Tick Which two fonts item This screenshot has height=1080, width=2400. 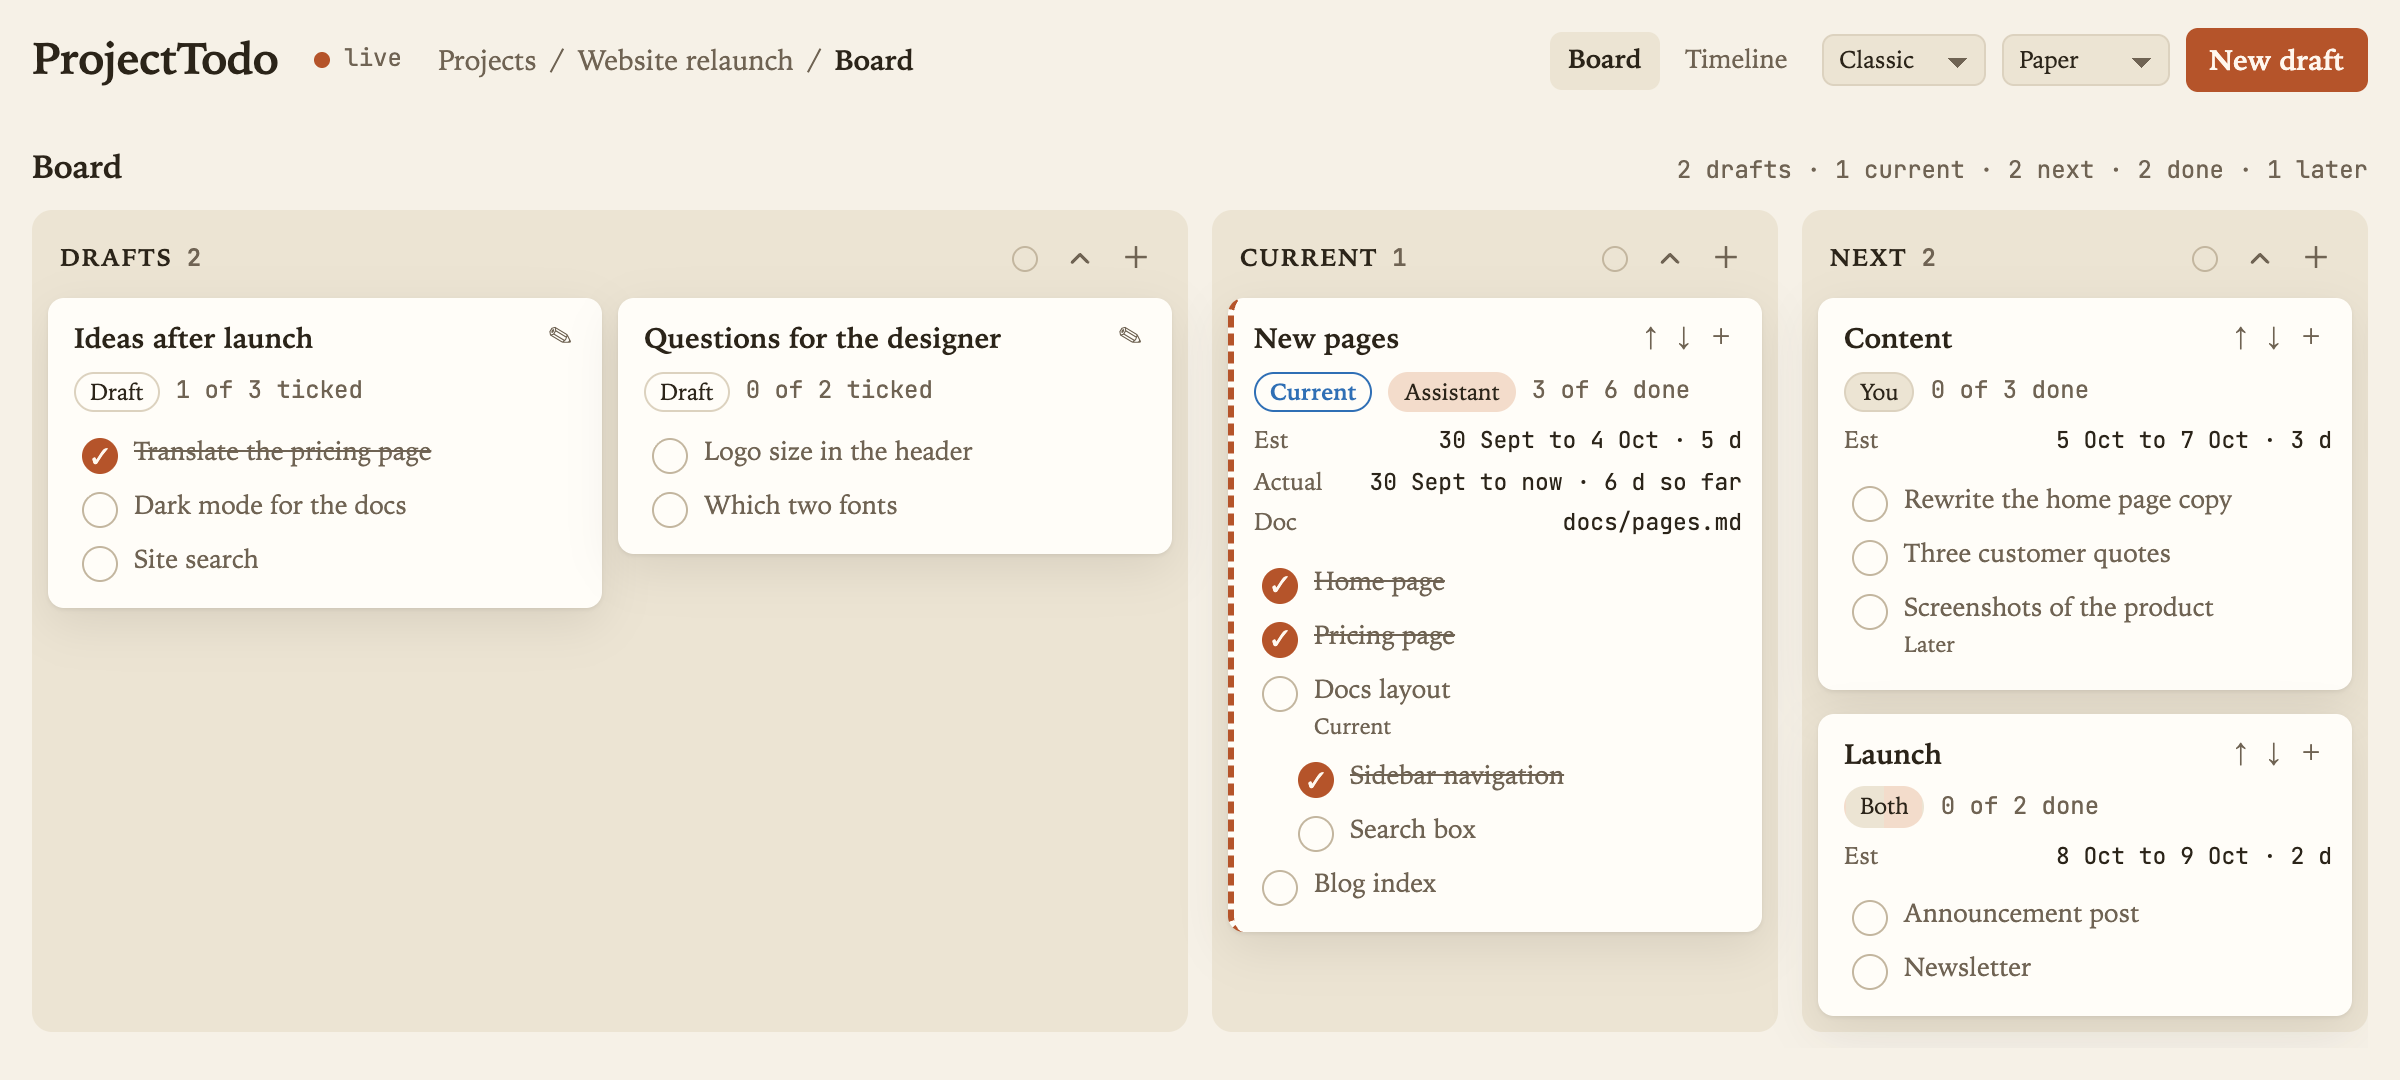(670, 509)
